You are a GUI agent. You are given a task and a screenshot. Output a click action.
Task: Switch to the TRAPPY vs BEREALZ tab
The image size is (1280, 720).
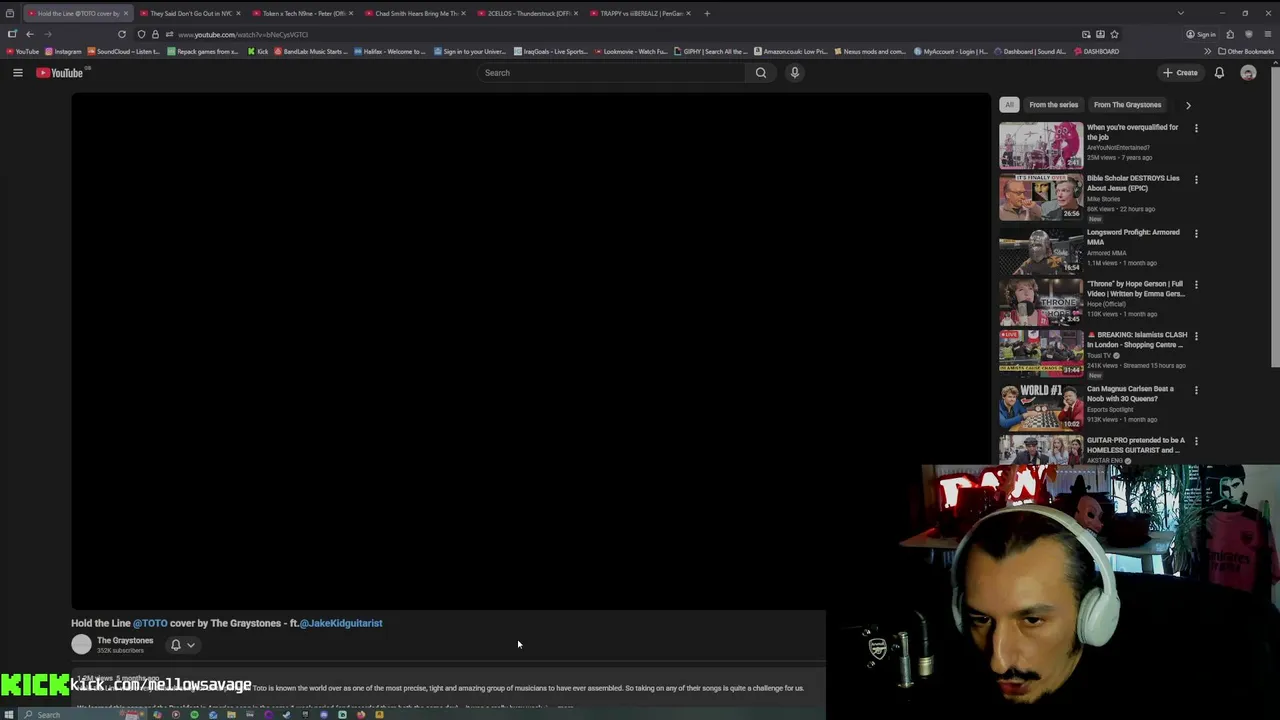click(x=641, y=14)
